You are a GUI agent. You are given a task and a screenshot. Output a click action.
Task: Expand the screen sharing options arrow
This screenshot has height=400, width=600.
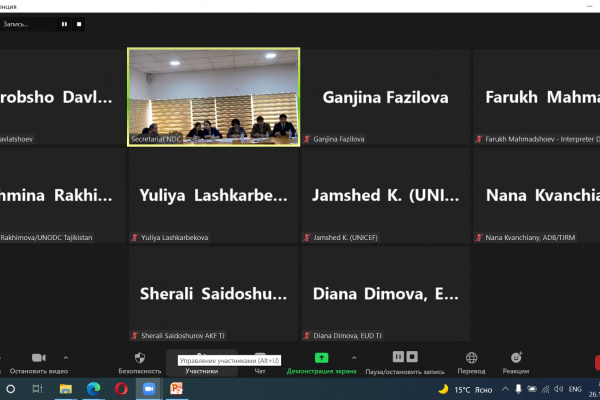[x=354, y=357]
